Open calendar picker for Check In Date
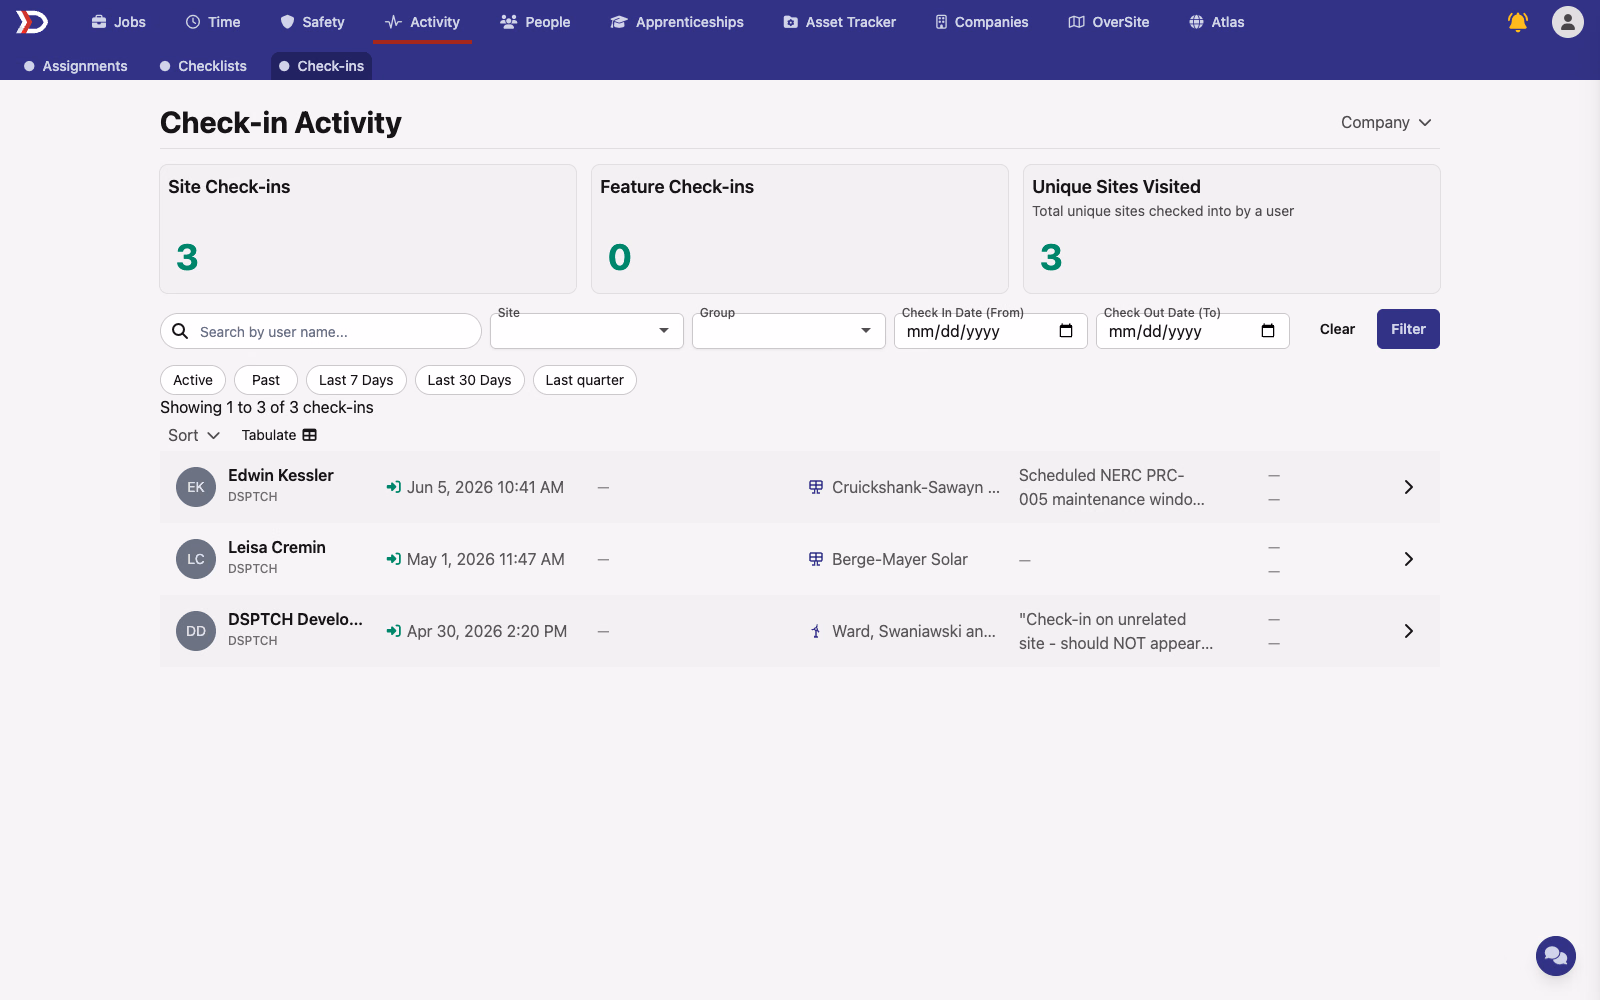This screenshot has height=1000, width=1600. [1066, 331]
